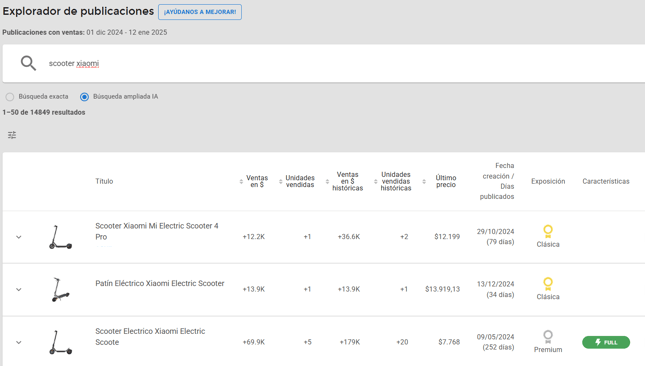This screenshot has height=366, width=645.
Task: Sort by Último precio arrows
Action: click(424, 181)
